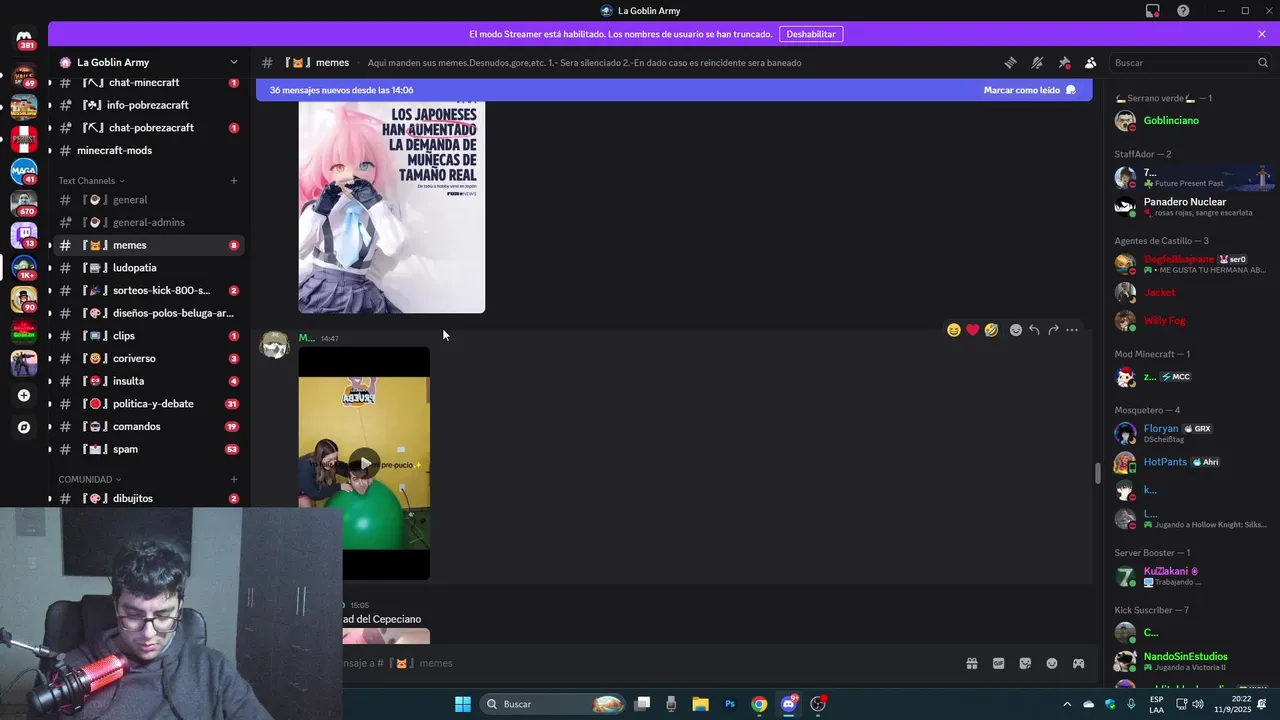The height and width of the screenshot is (720, 1280).
Task: Open the message more options ellipsis
Action: click(1072, 330)
